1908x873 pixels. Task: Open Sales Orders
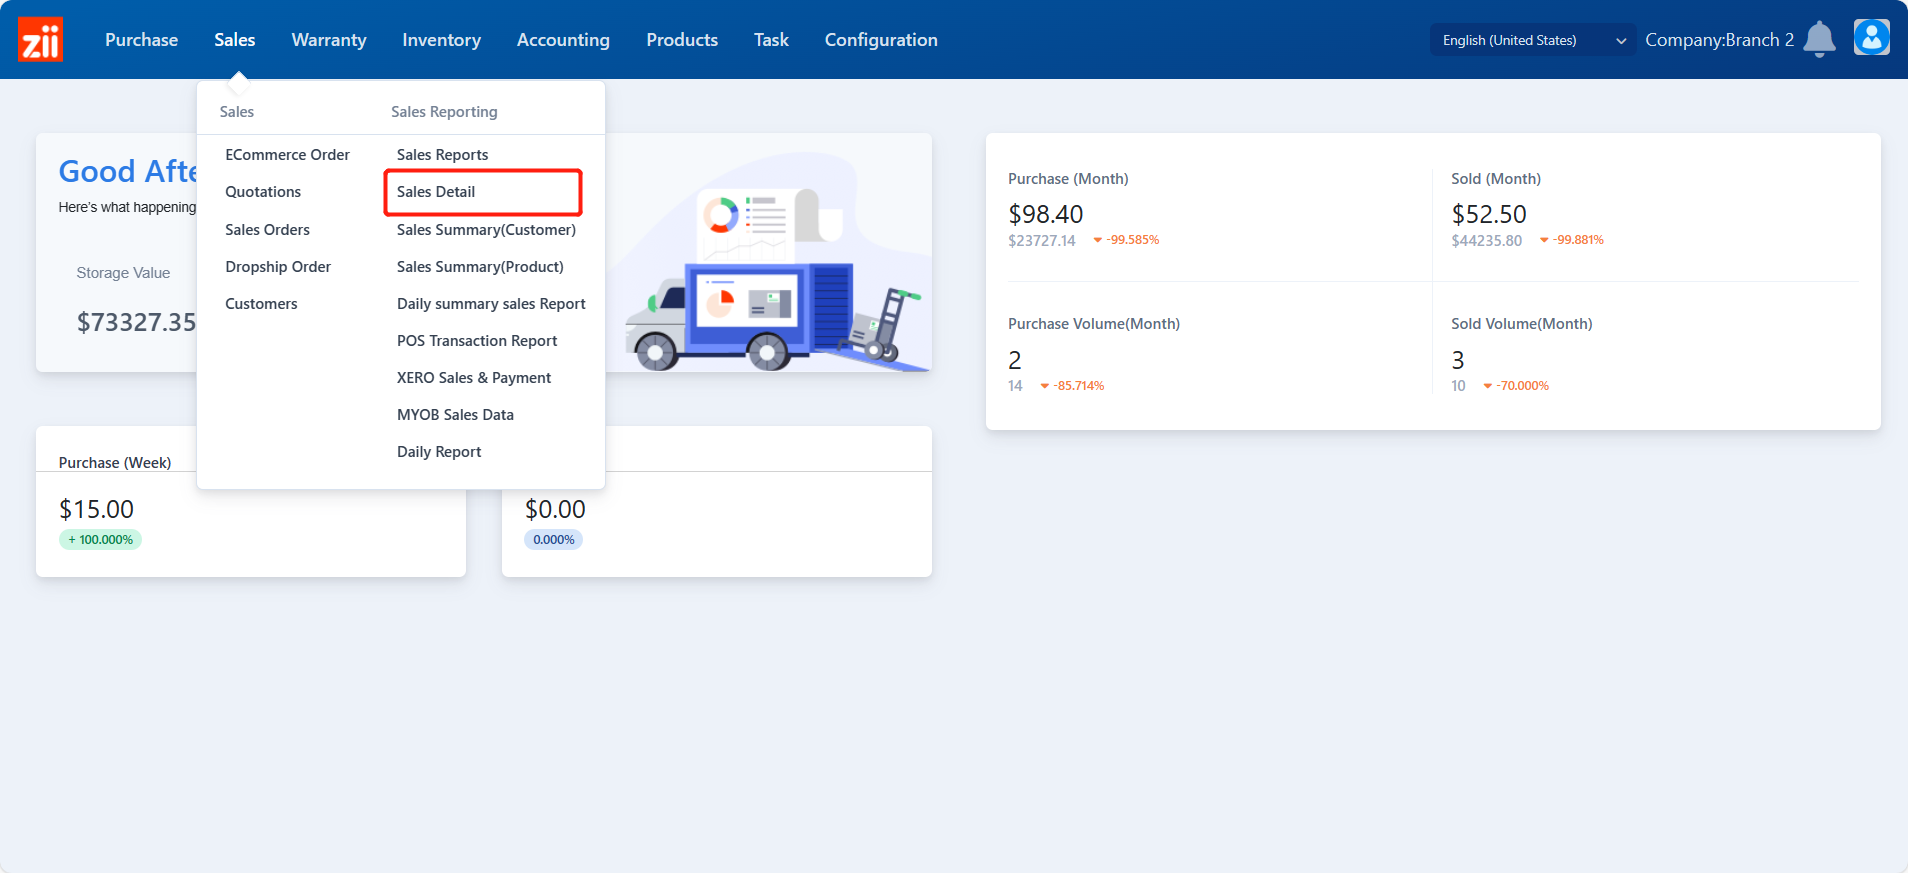pos(267,230)
